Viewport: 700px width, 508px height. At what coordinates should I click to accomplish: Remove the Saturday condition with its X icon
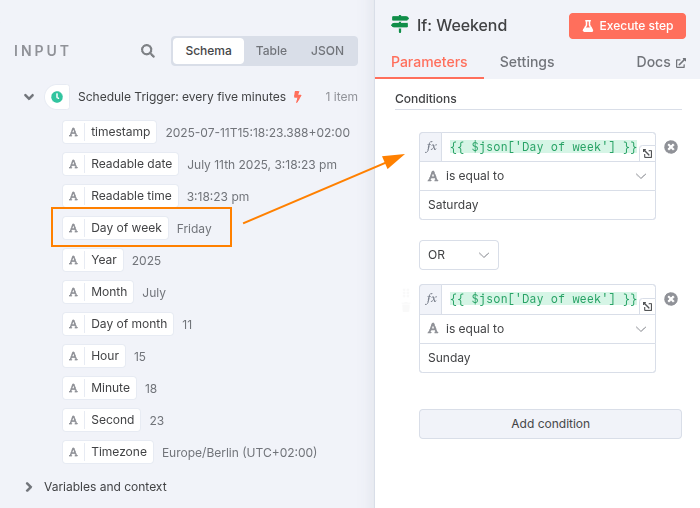[671, 147]
